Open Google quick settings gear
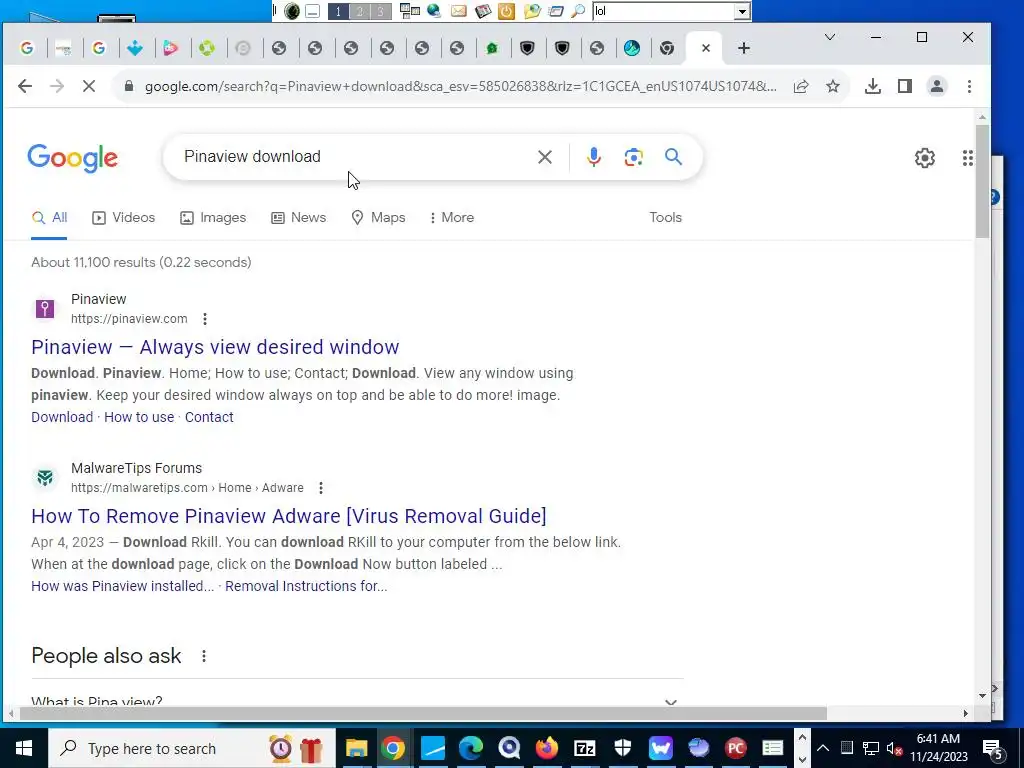Viewport: 1024px width, 768px height. [x=925, y=157]
